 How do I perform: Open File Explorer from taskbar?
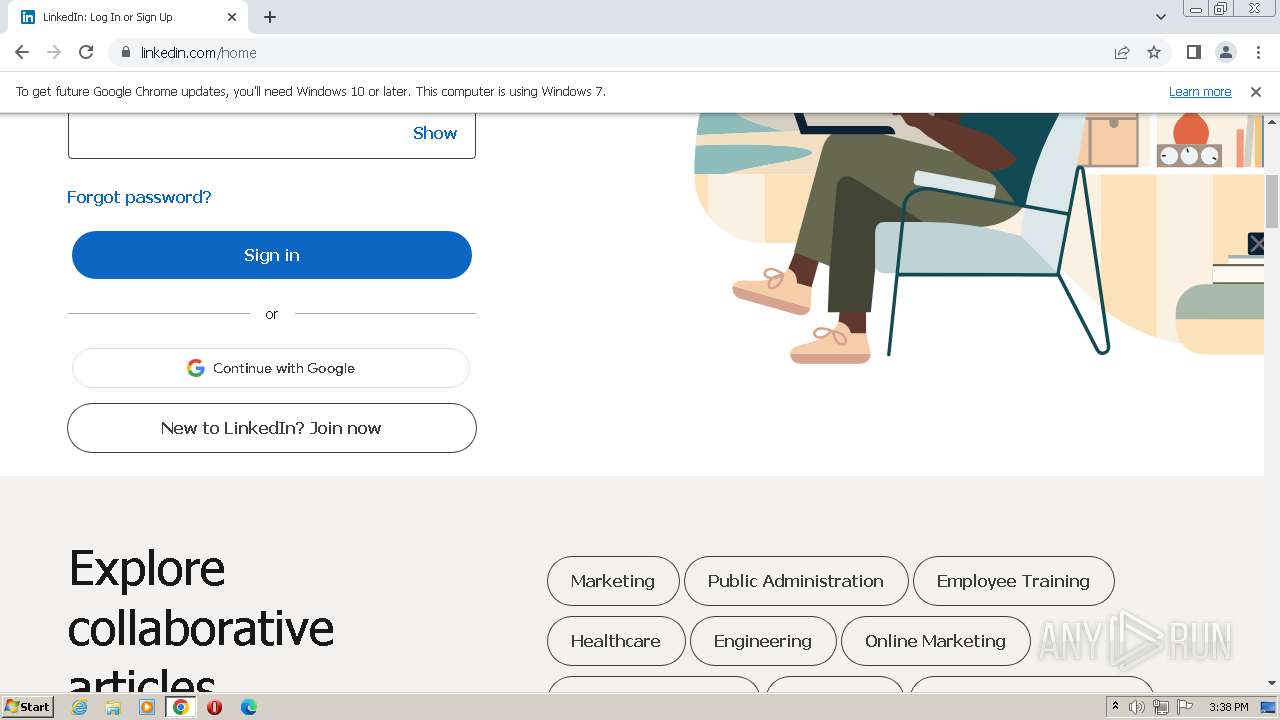[x=113, y=707]
